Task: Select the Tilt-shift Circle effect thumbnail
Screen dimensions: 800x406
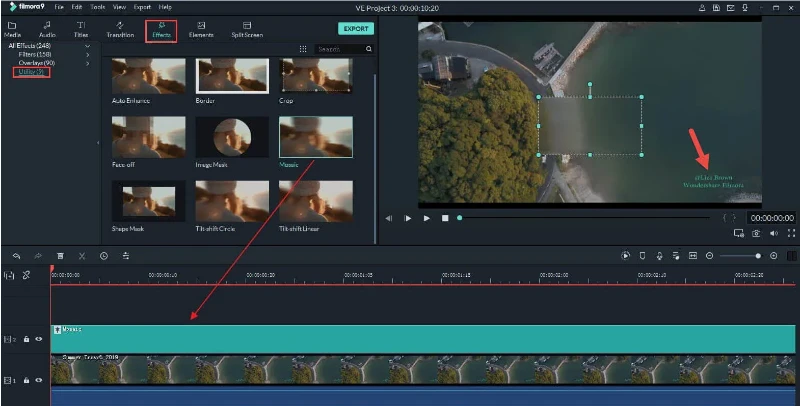Action: 232,201
